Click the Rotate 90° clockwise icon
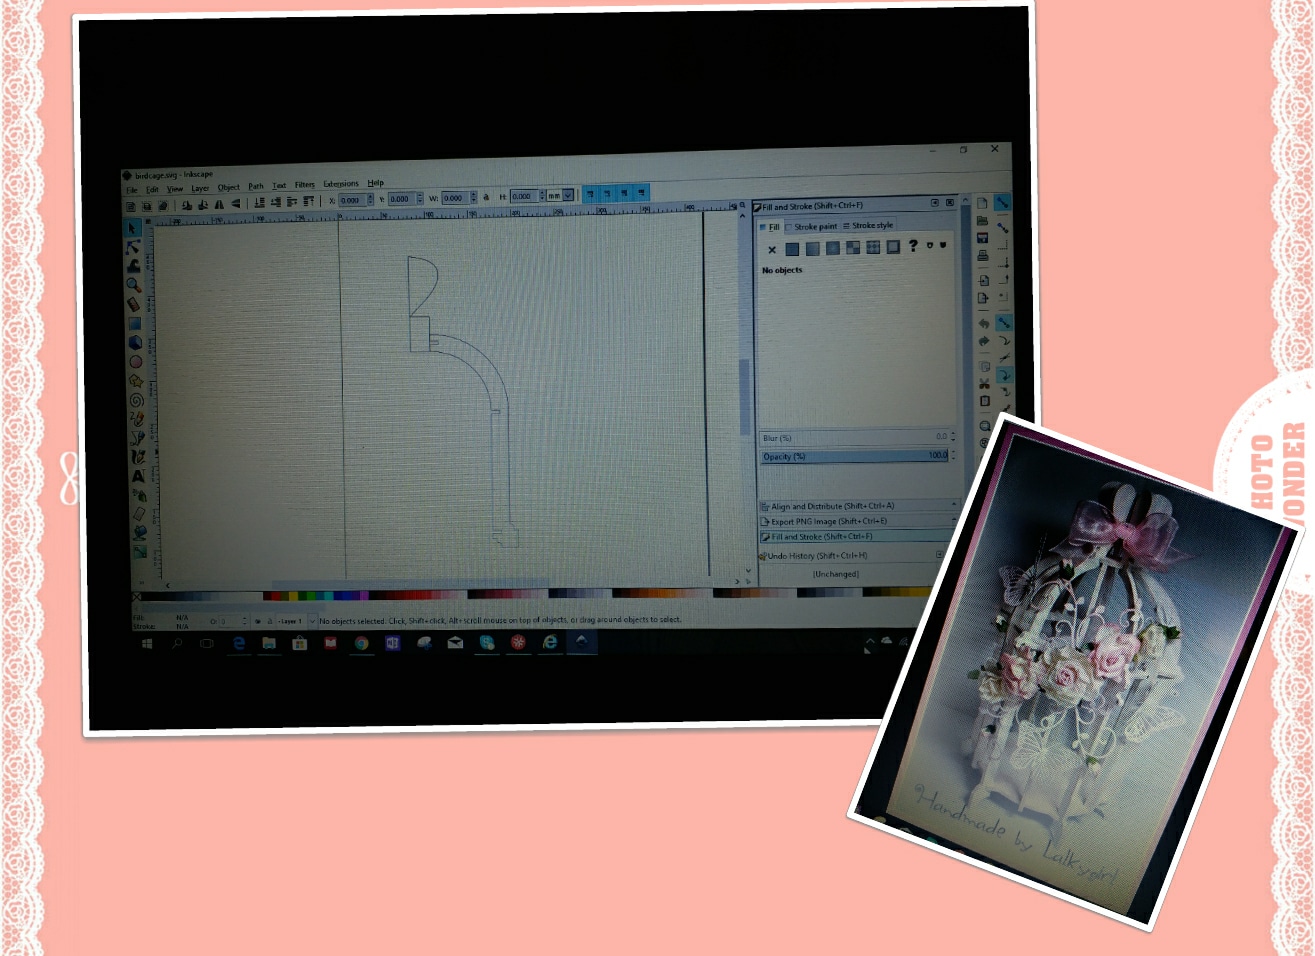The height and width of the screenshot is (956, 1315). click(203, 204)
